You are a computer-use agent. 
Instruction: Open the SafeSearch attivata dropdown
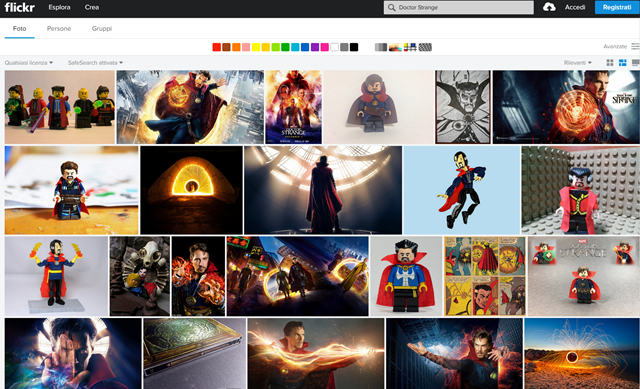(95, 62)
